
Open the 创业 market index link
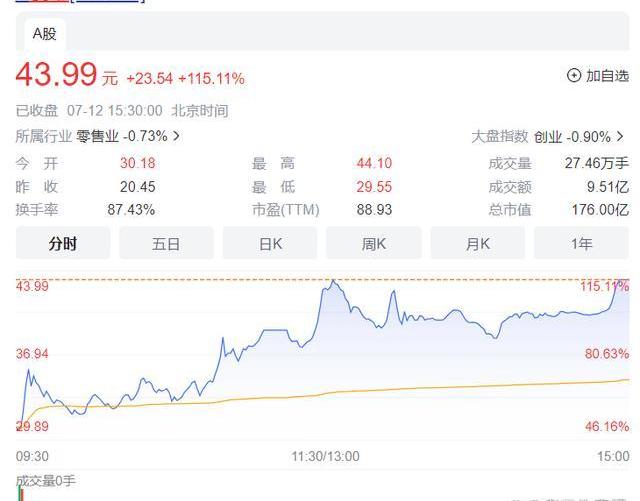548,136
